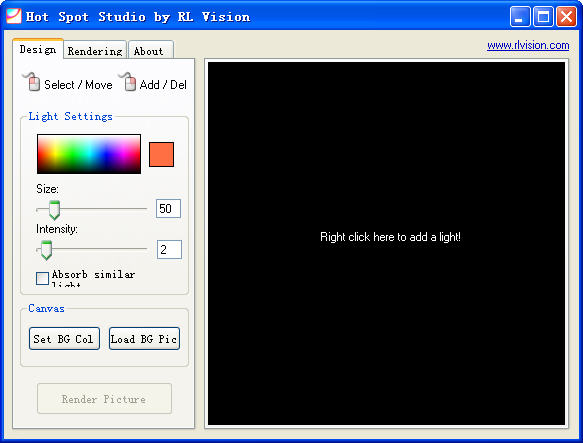Click the Set BG Col button
This screenshot has height=443, width=583.
[x=64, y=338]
